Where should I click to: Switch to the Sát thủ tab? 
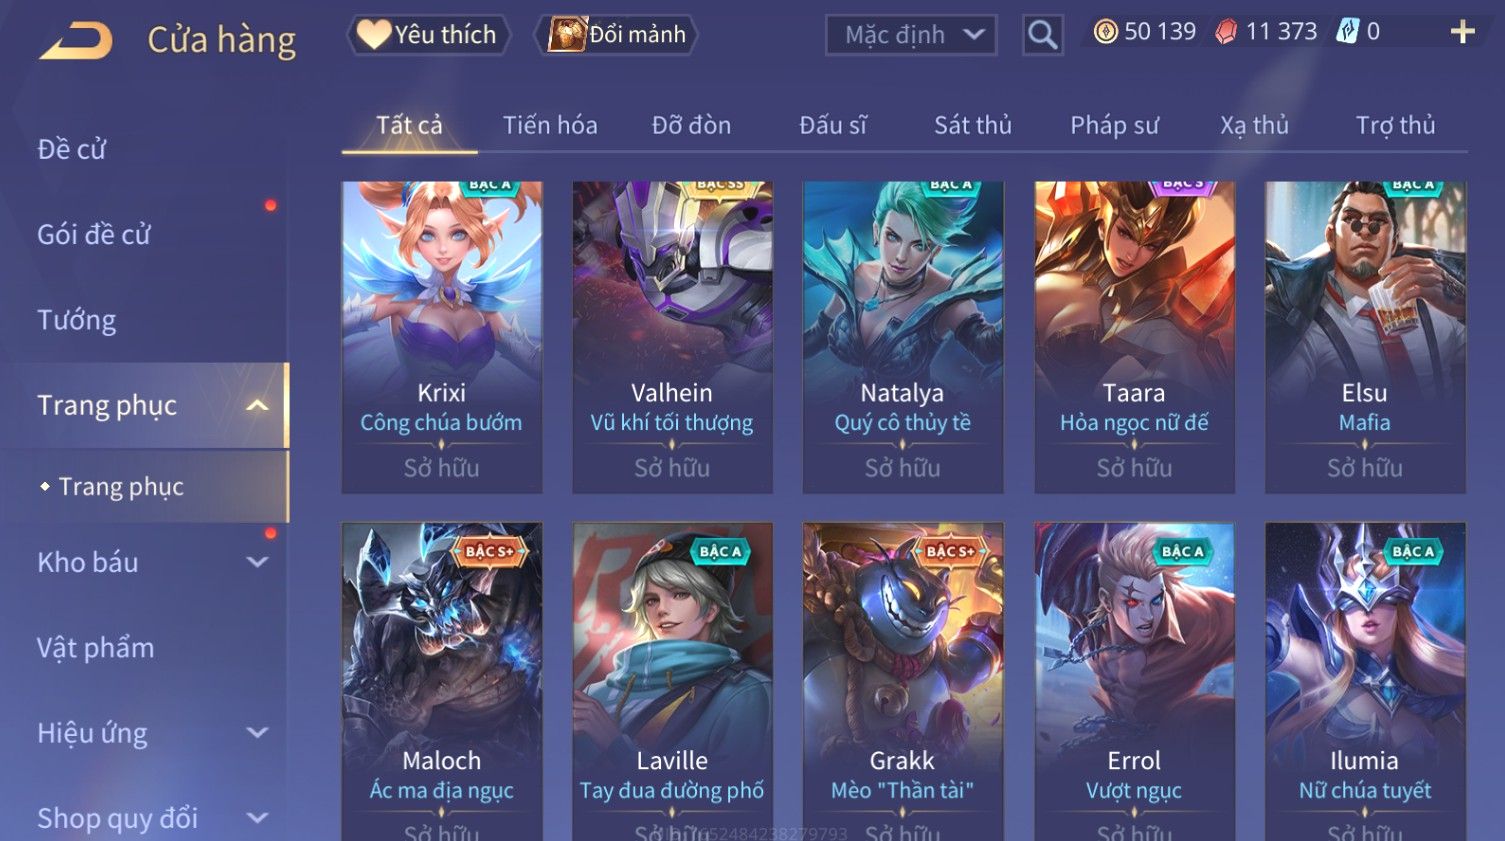[x=972, y=125]
